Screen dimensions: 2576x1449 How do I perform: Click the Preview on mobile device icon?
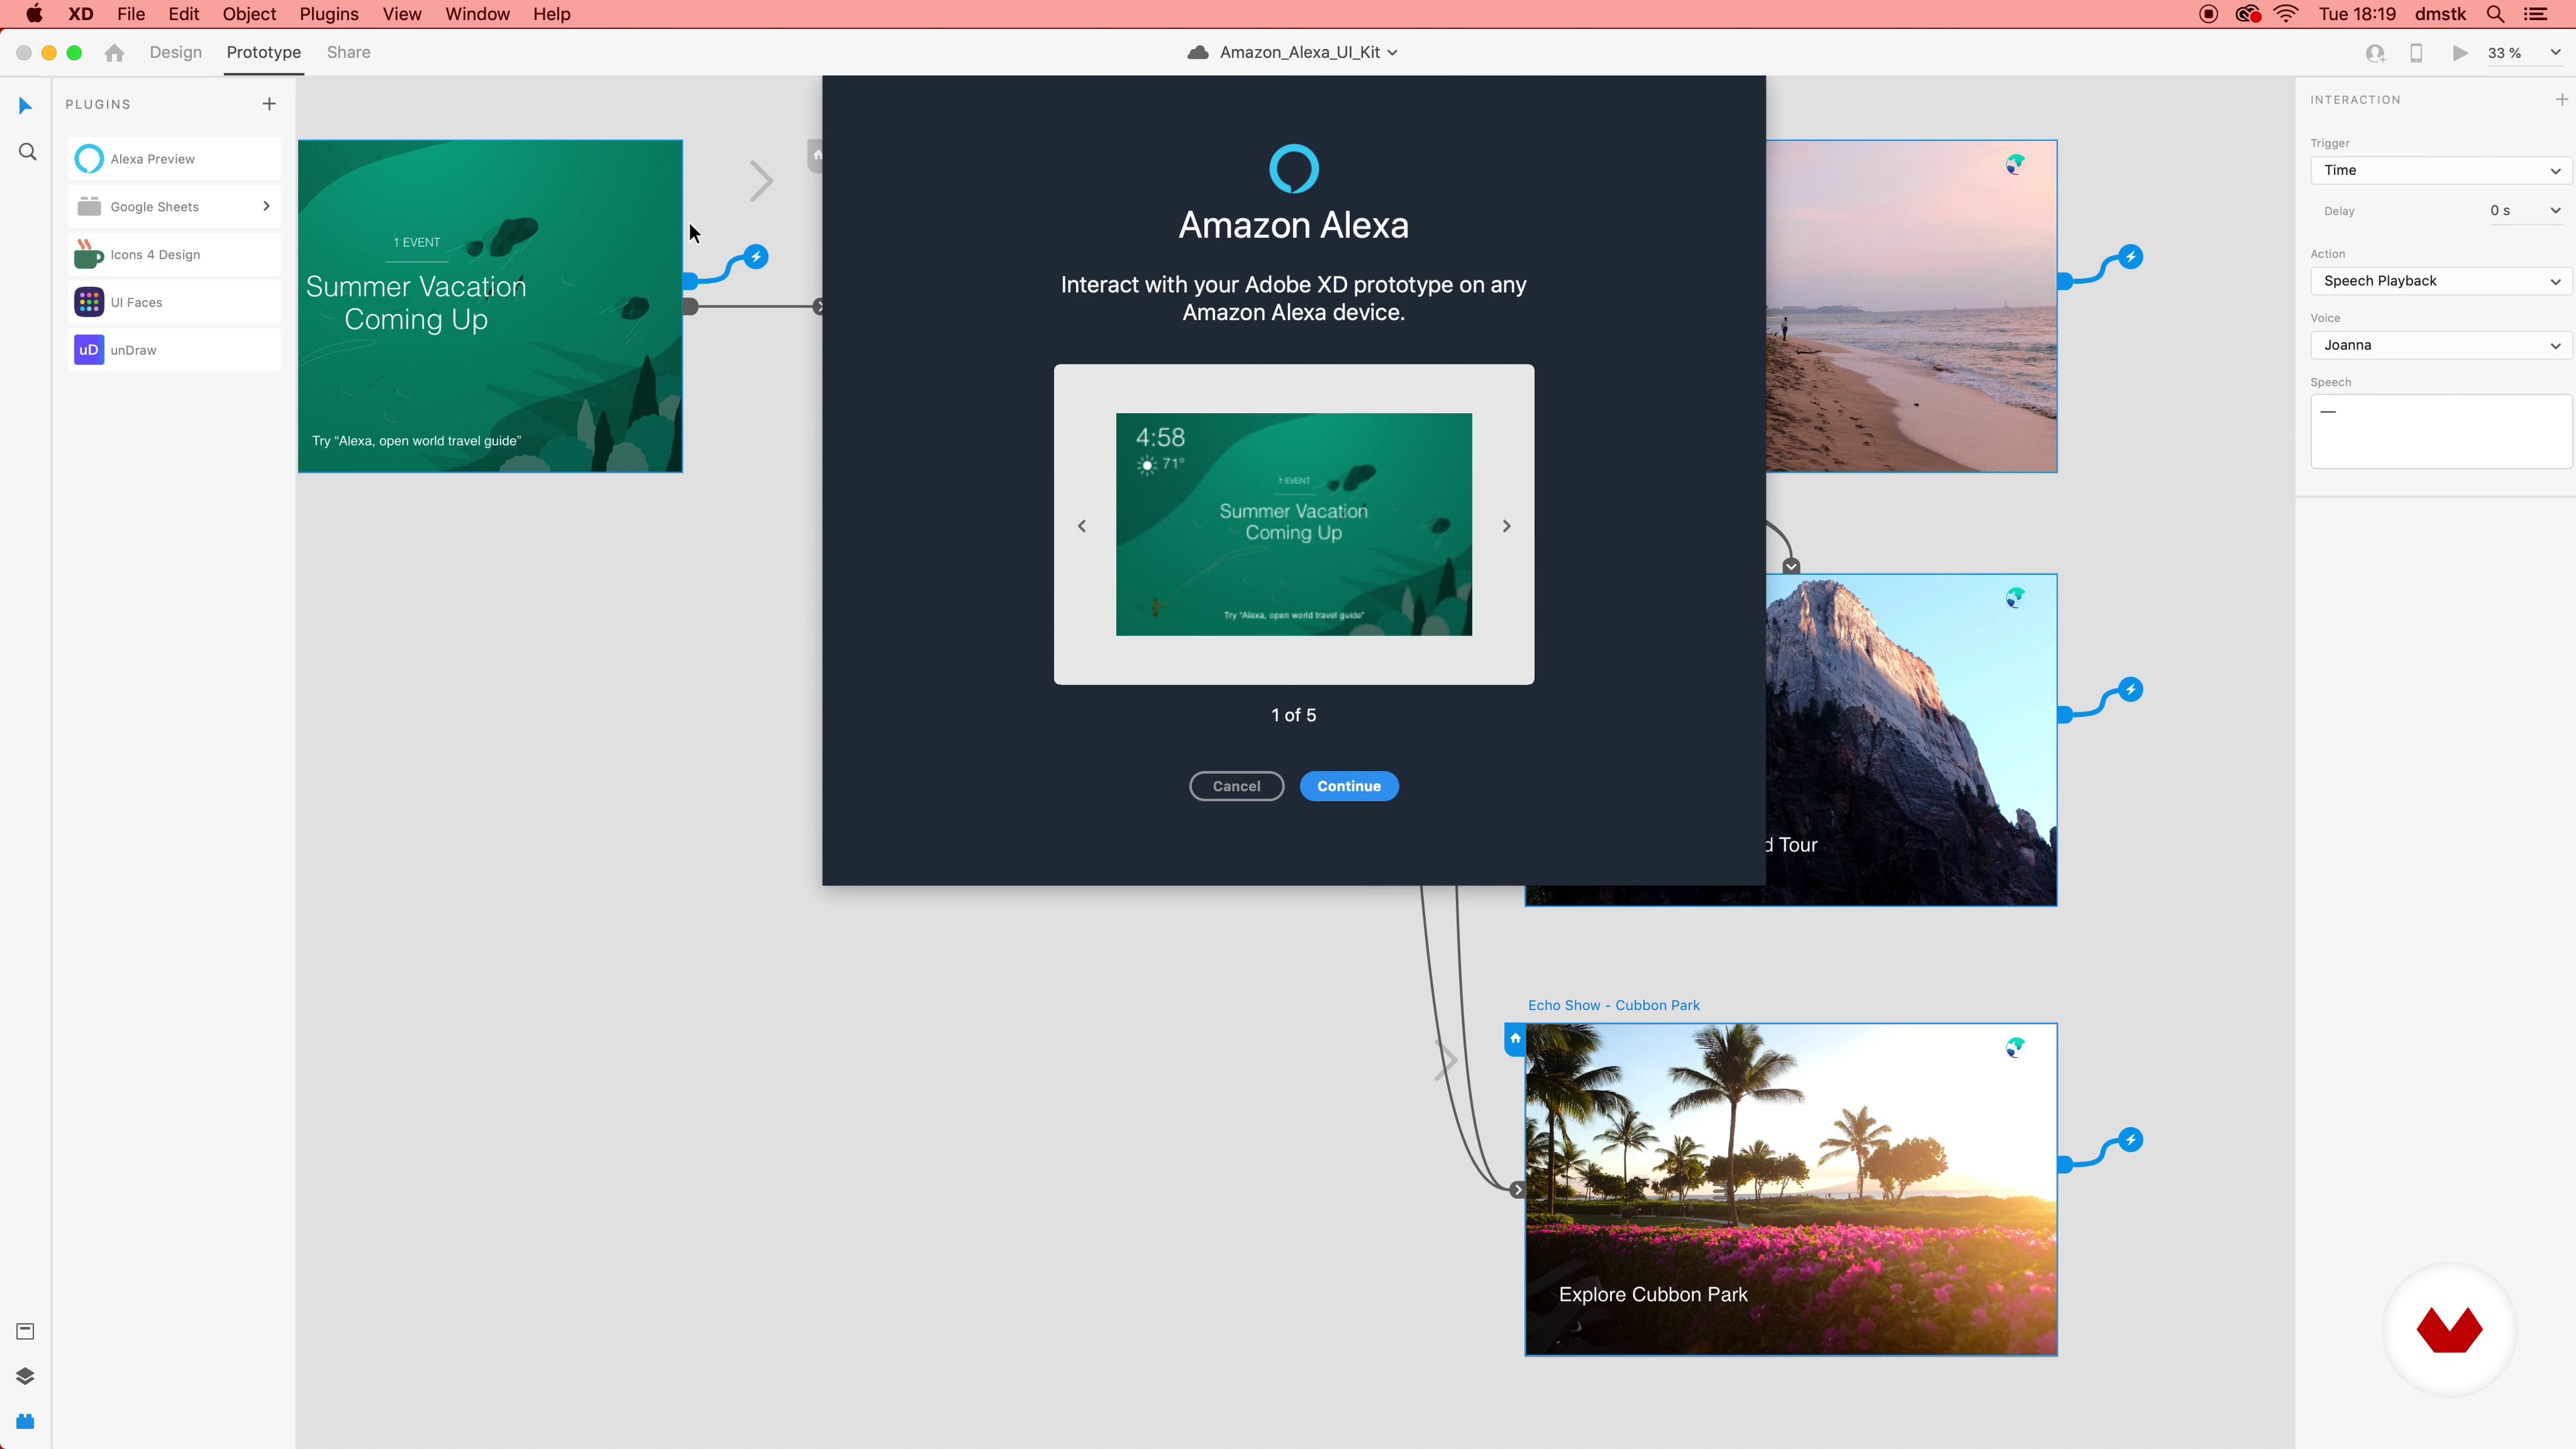pyautogui.click(x=2416, y=53)
